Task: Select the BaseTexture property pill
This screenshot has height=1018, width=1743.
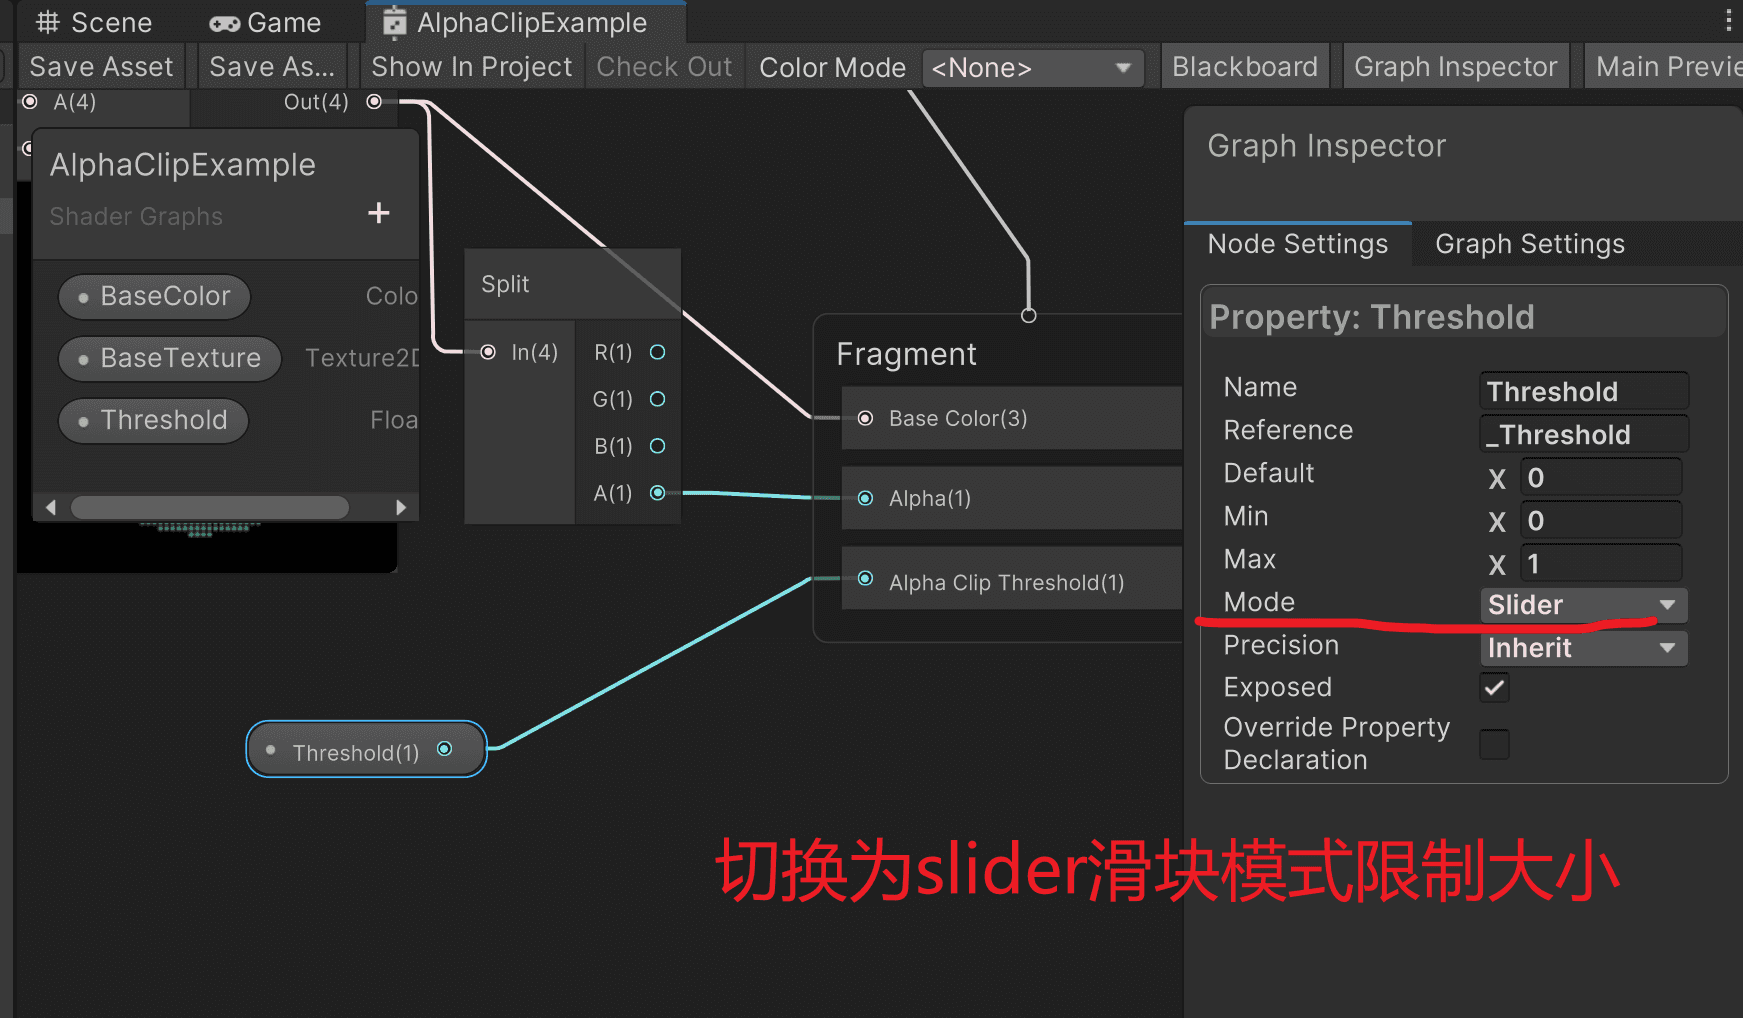Action: (x=169, y=359)
